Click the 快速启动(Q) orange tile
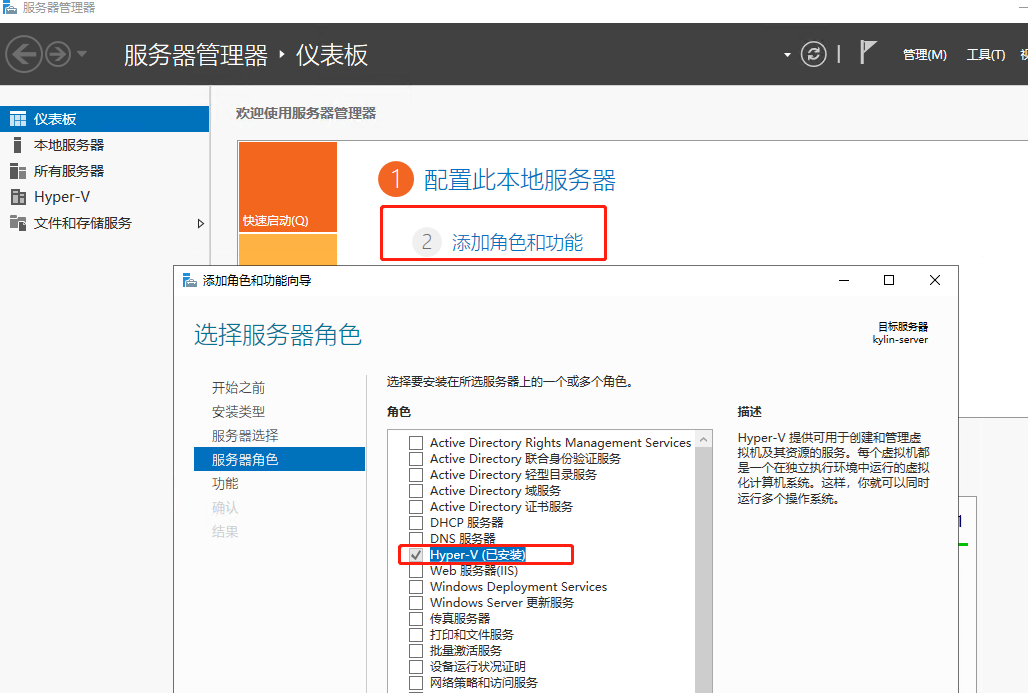This screenshot has height=693, width=1028. [x=288, y=187]
